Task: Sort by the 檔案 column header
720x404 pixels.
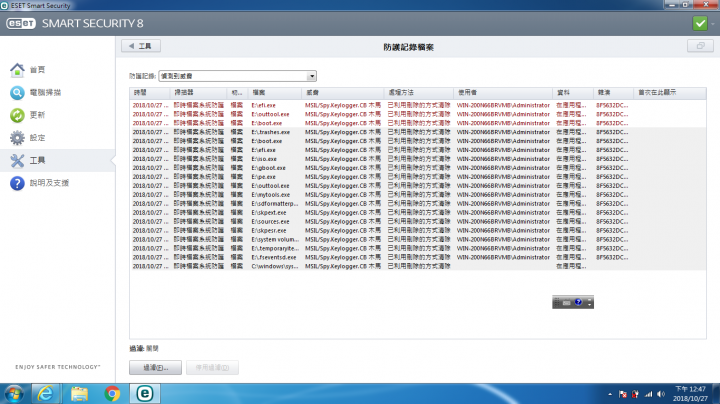Action: 274,93
